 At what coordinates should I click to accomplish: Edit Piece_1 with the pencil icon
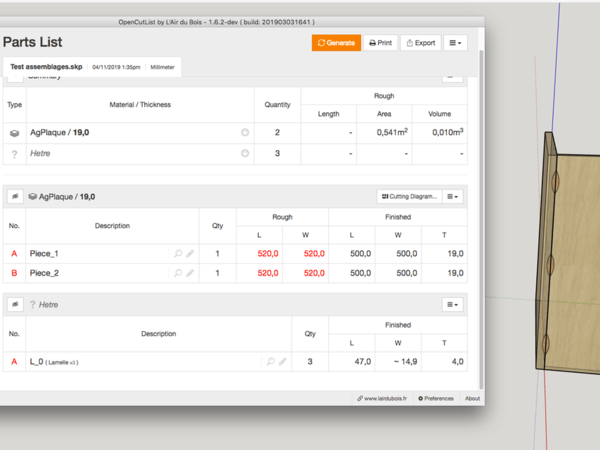[190, 254]
